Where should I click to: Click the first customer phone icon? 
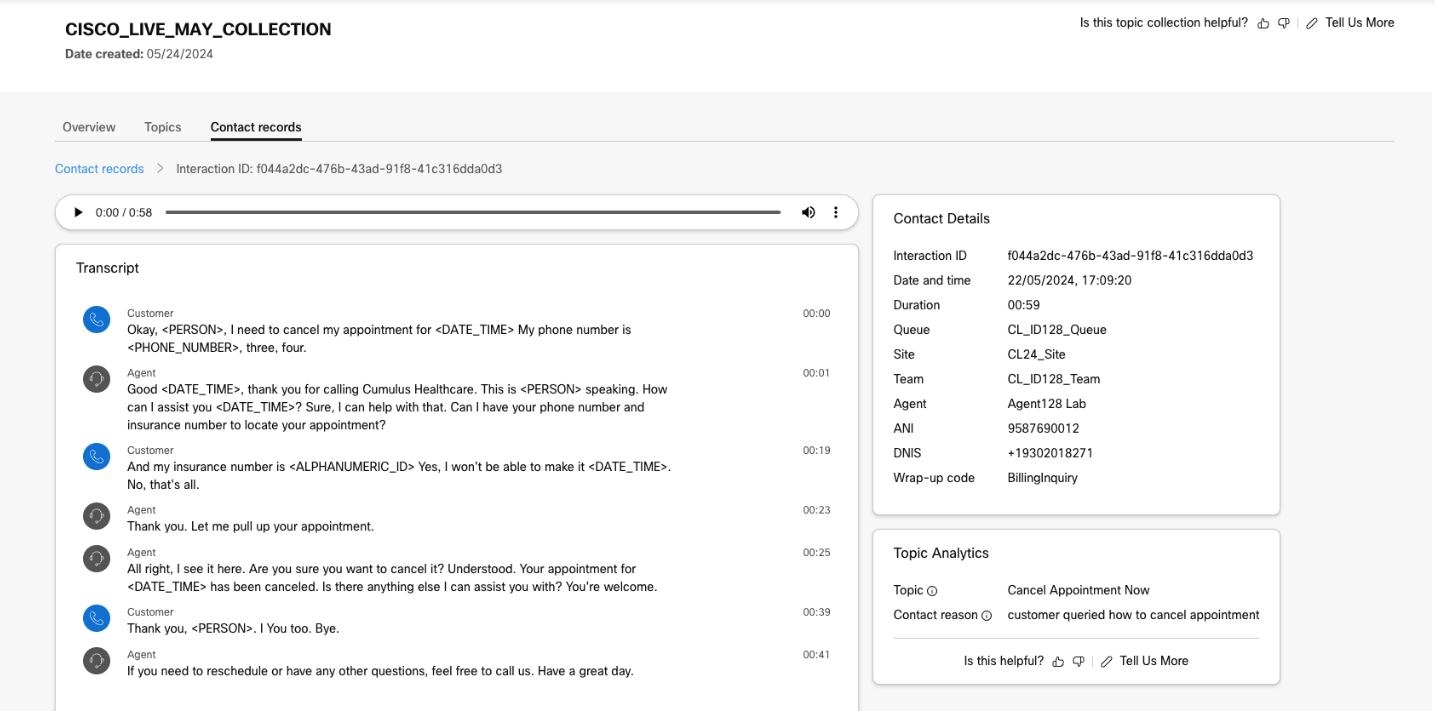click(97, 320)
